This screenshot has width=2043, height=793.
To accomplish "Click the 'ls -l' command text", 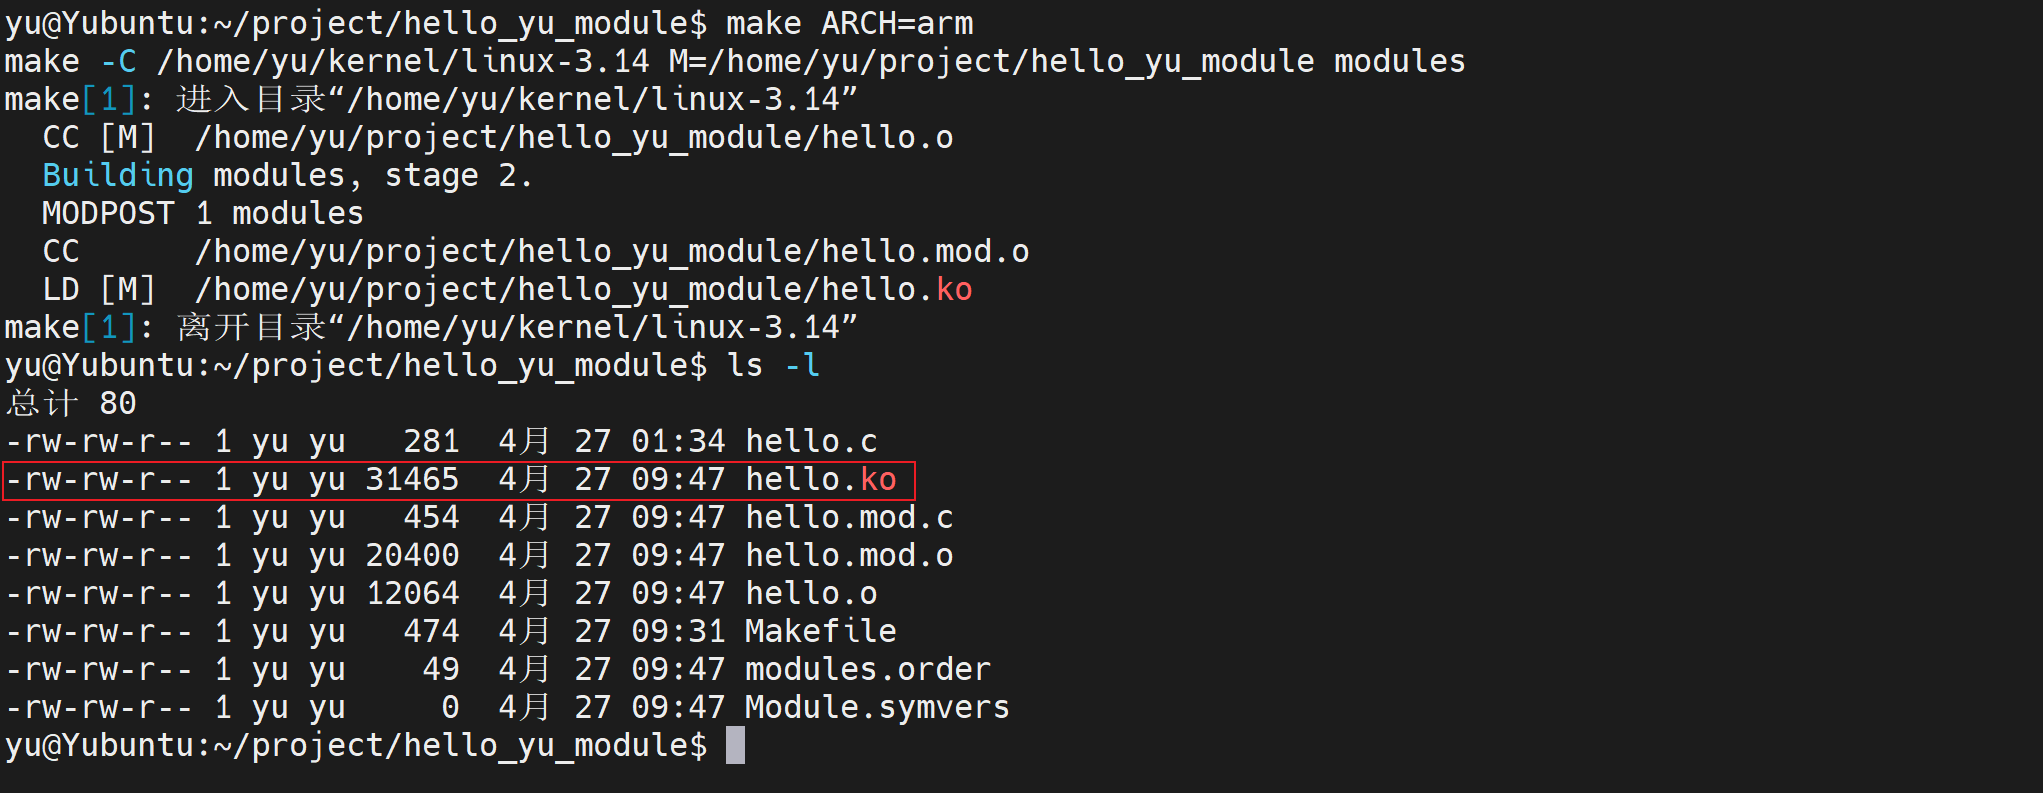I will point(774,366).
